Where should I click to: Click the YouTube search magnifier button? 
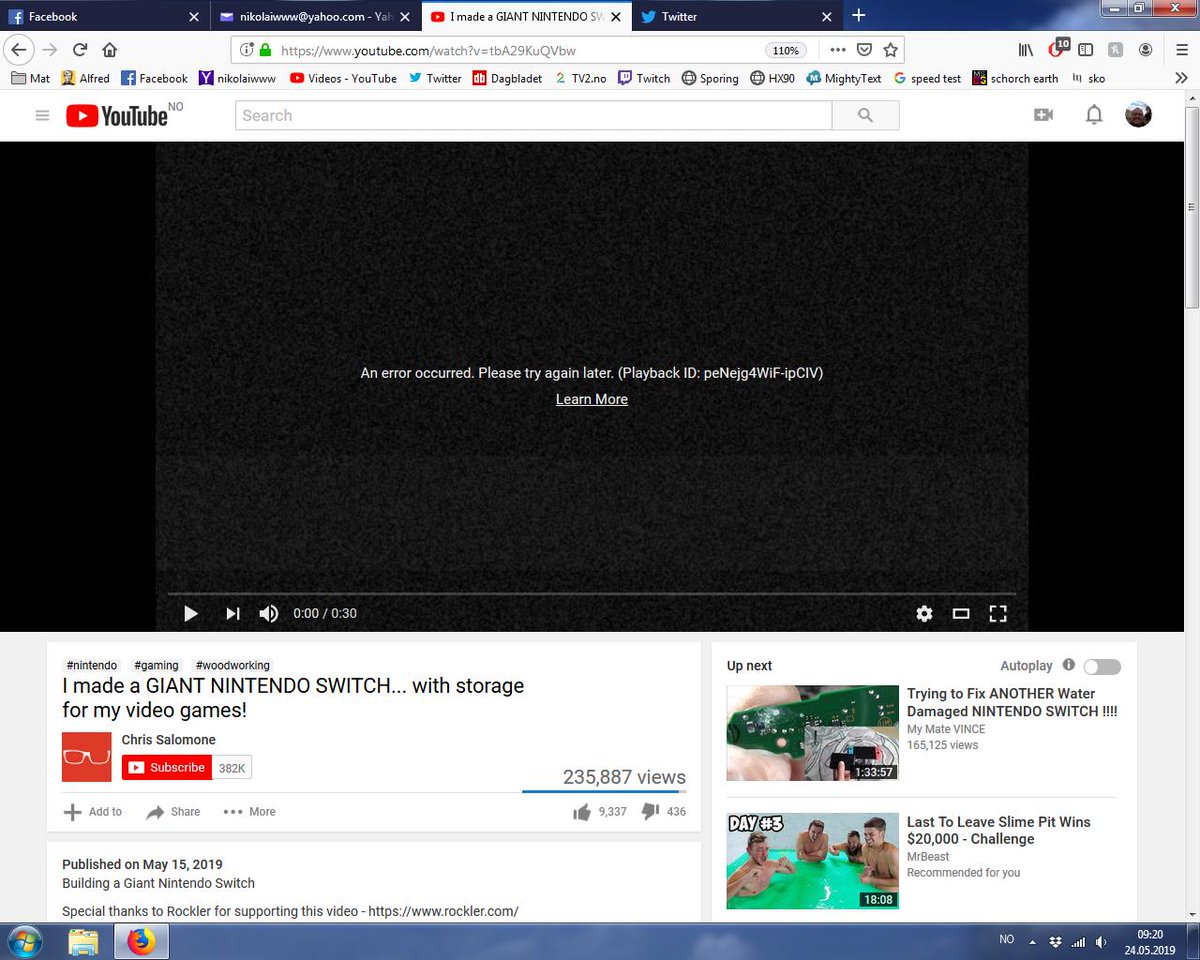coord(866,116)
